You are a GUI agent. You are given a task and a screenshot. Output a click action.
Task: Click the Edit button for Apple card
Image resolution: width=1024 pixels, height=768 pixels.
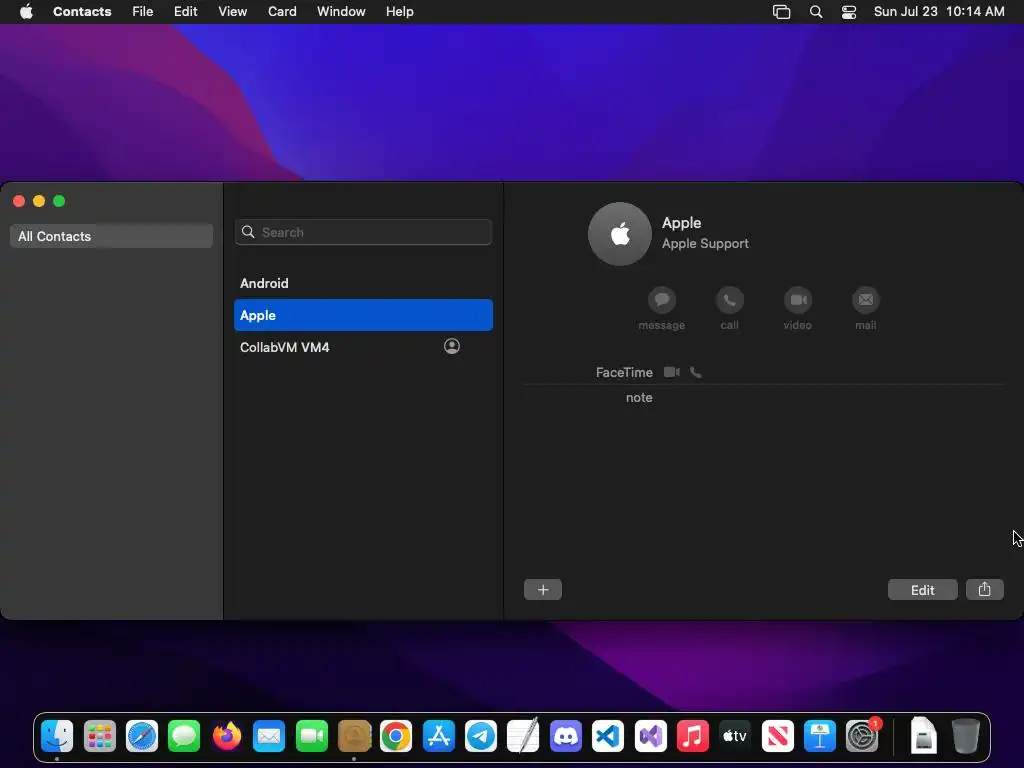point(922,590)
